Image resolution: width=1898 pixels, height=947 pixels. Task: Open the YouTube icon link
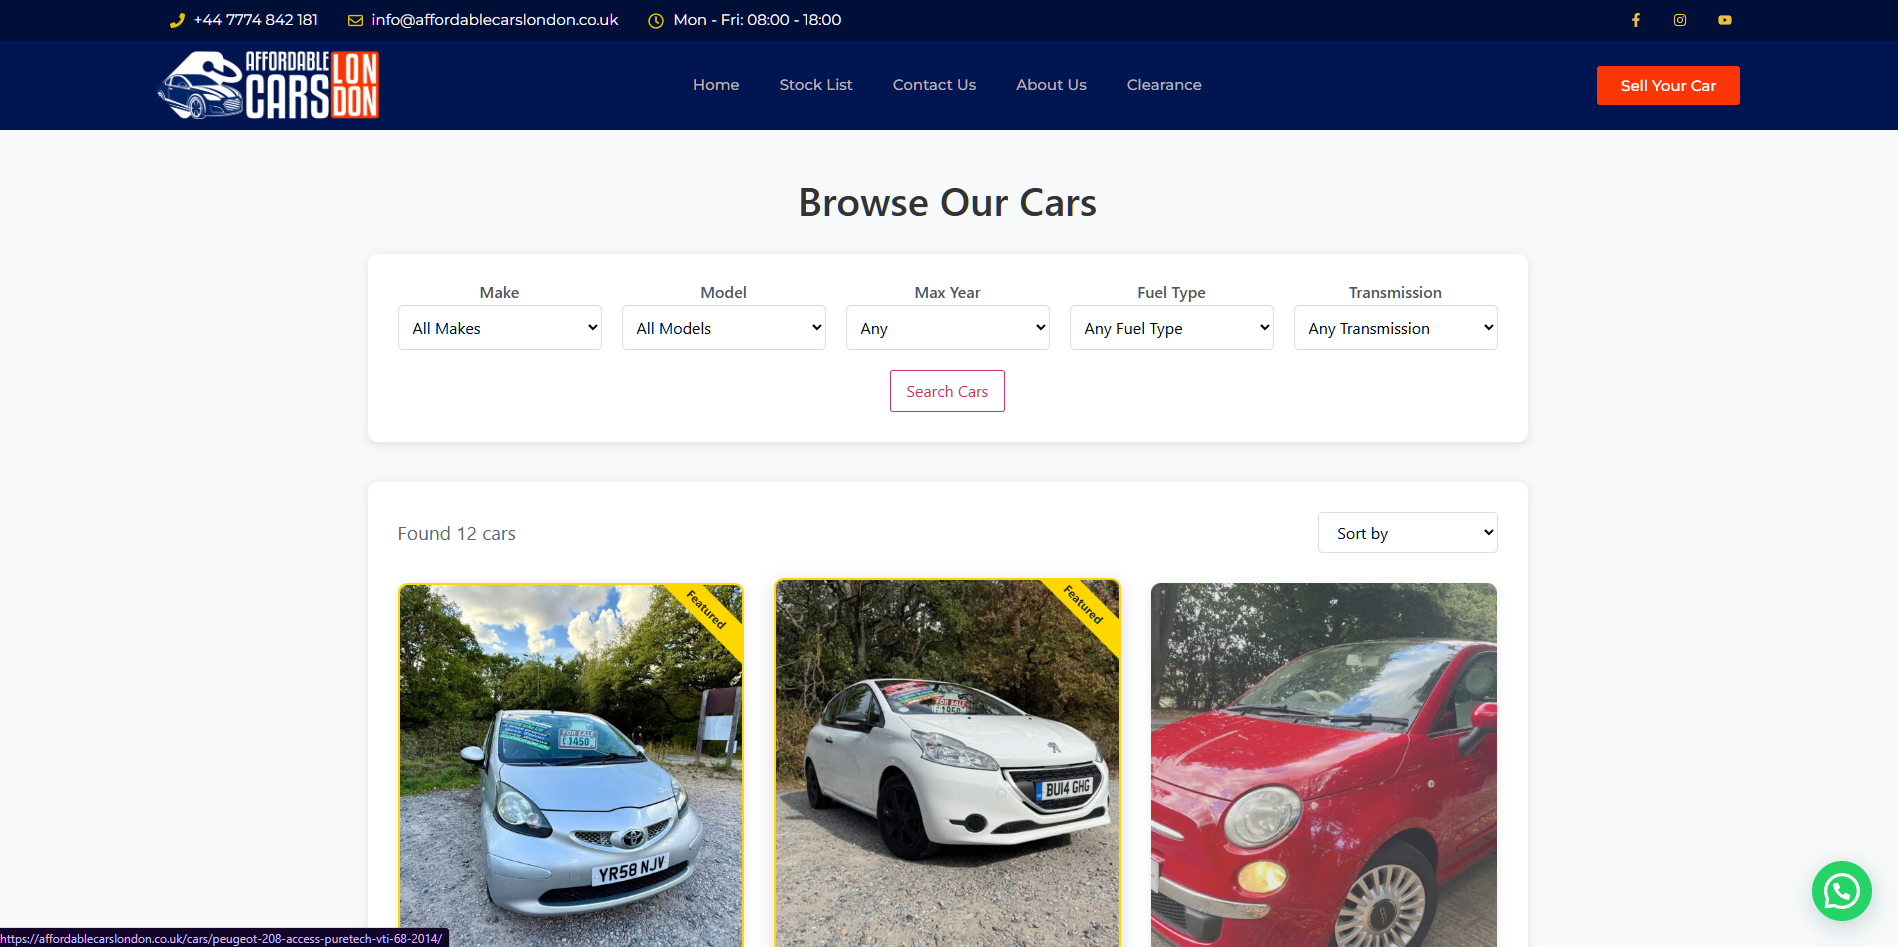click(x=1725, y=20)
